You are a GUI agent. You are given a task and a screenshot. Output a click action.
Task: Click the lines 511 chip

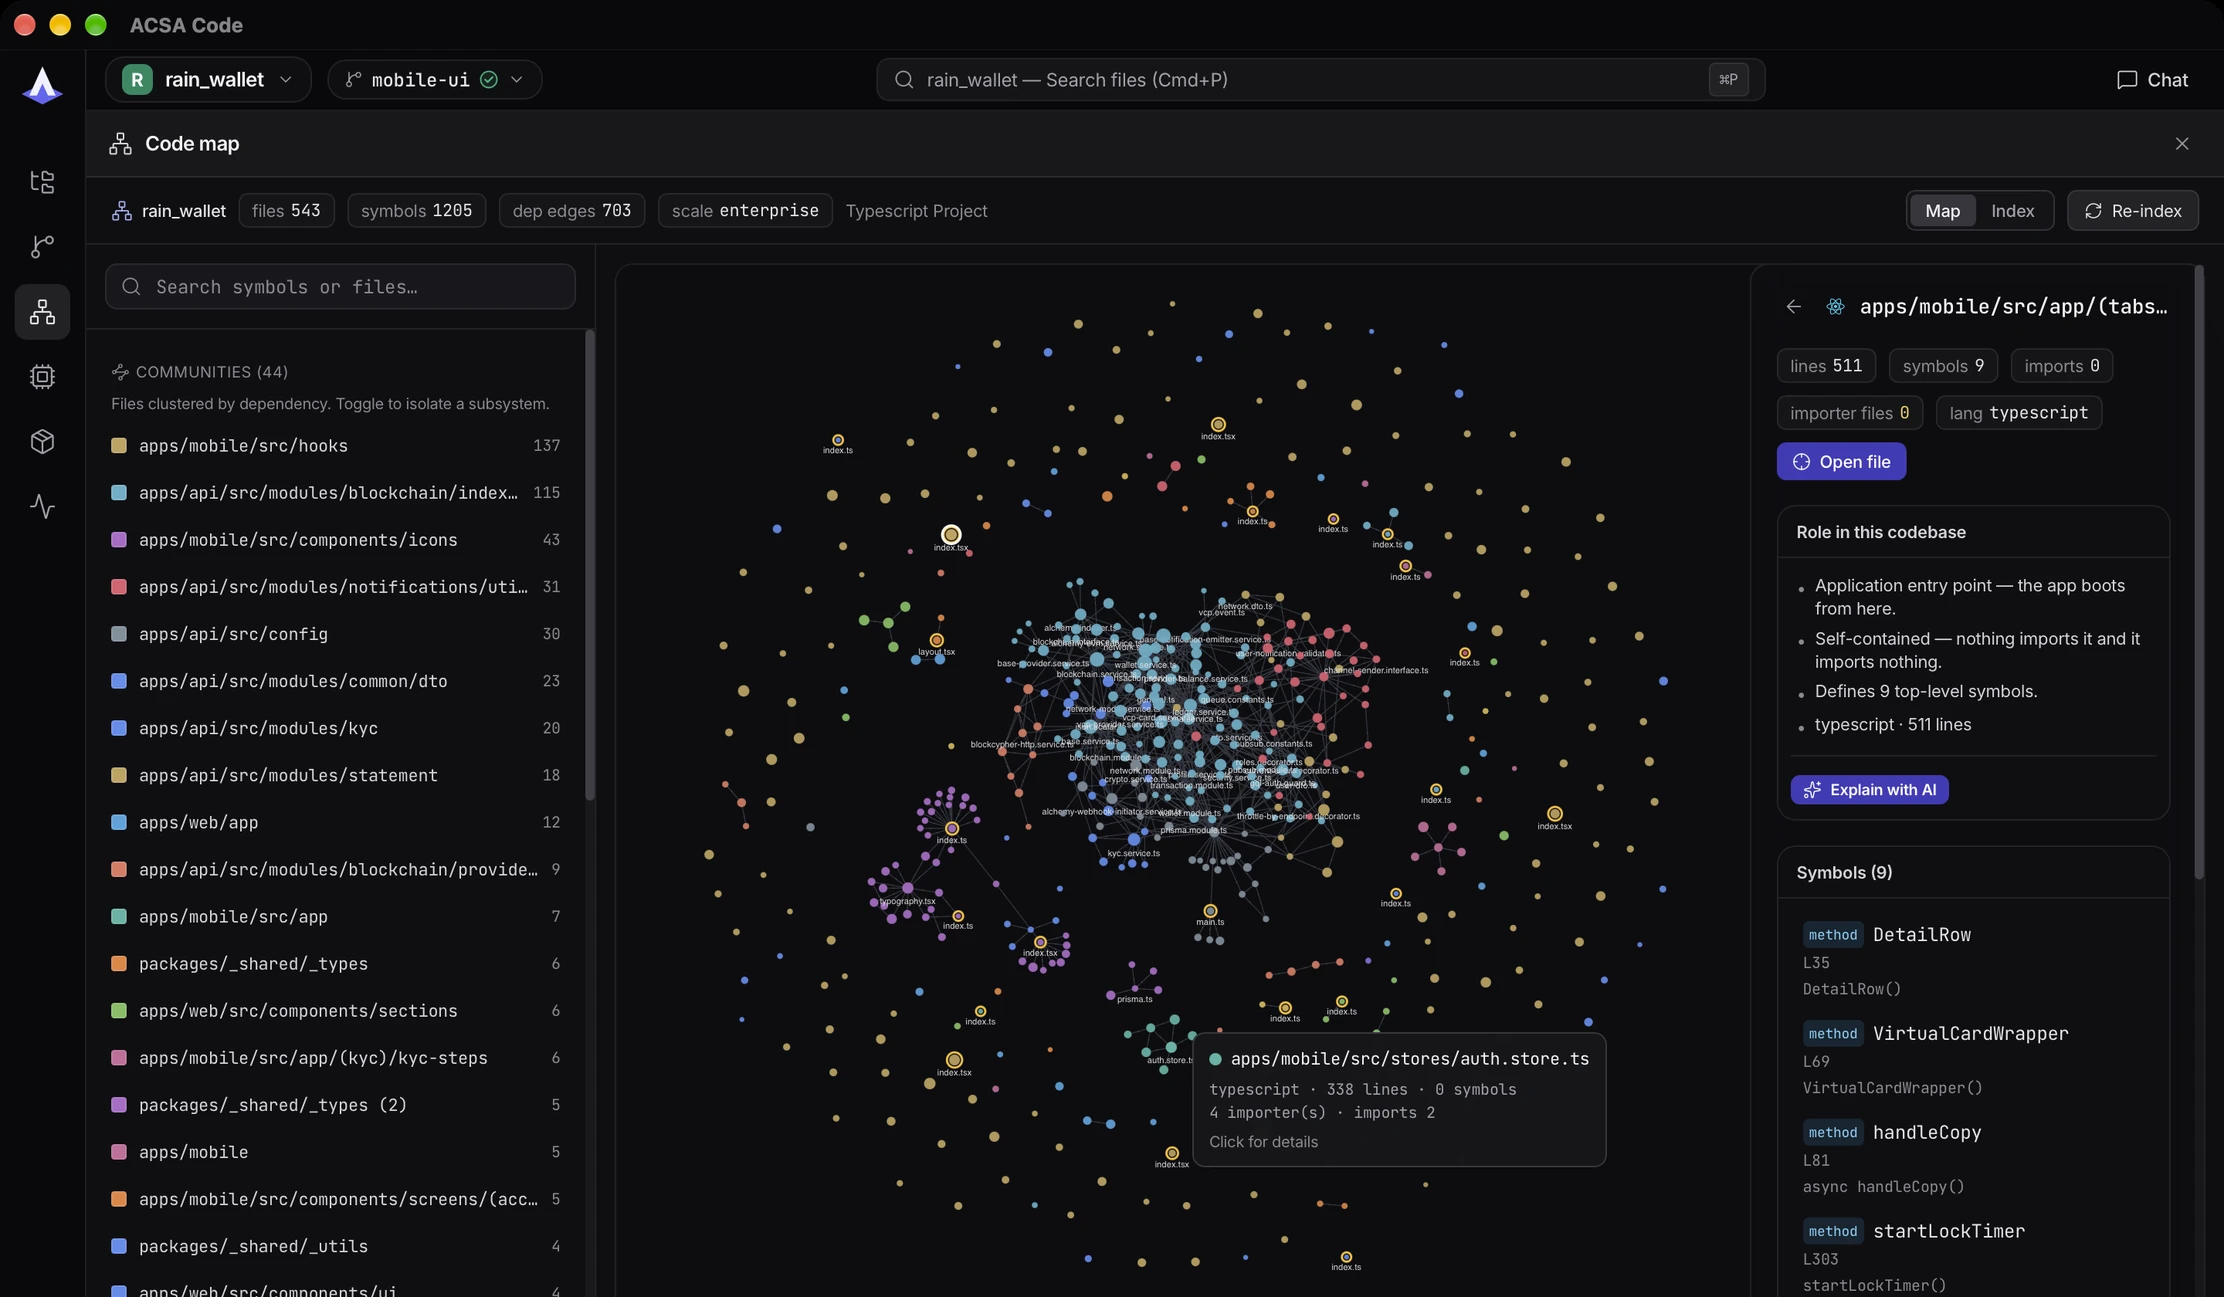1825,366
